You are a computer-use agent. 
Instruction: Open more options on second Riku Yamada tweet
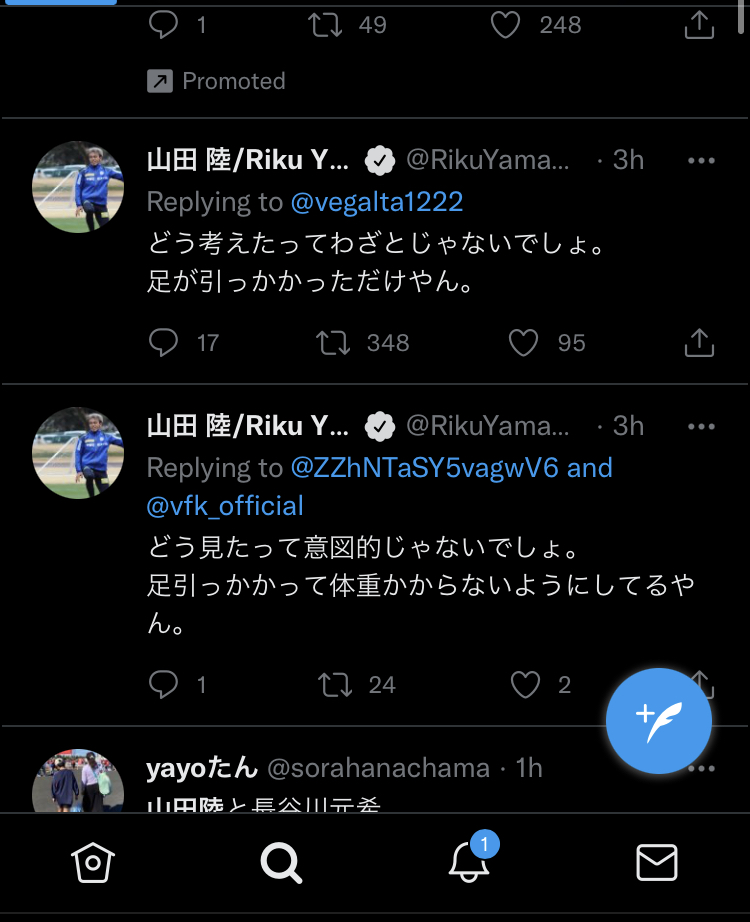coord(701,426)
